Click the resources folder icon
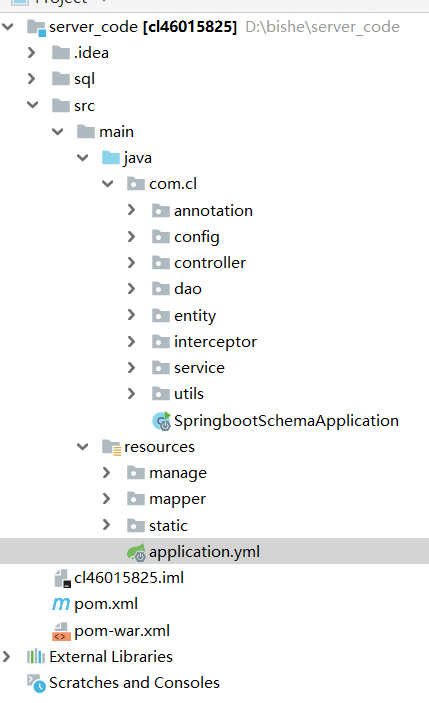This screenshot has height=703, width=429. 111,447
